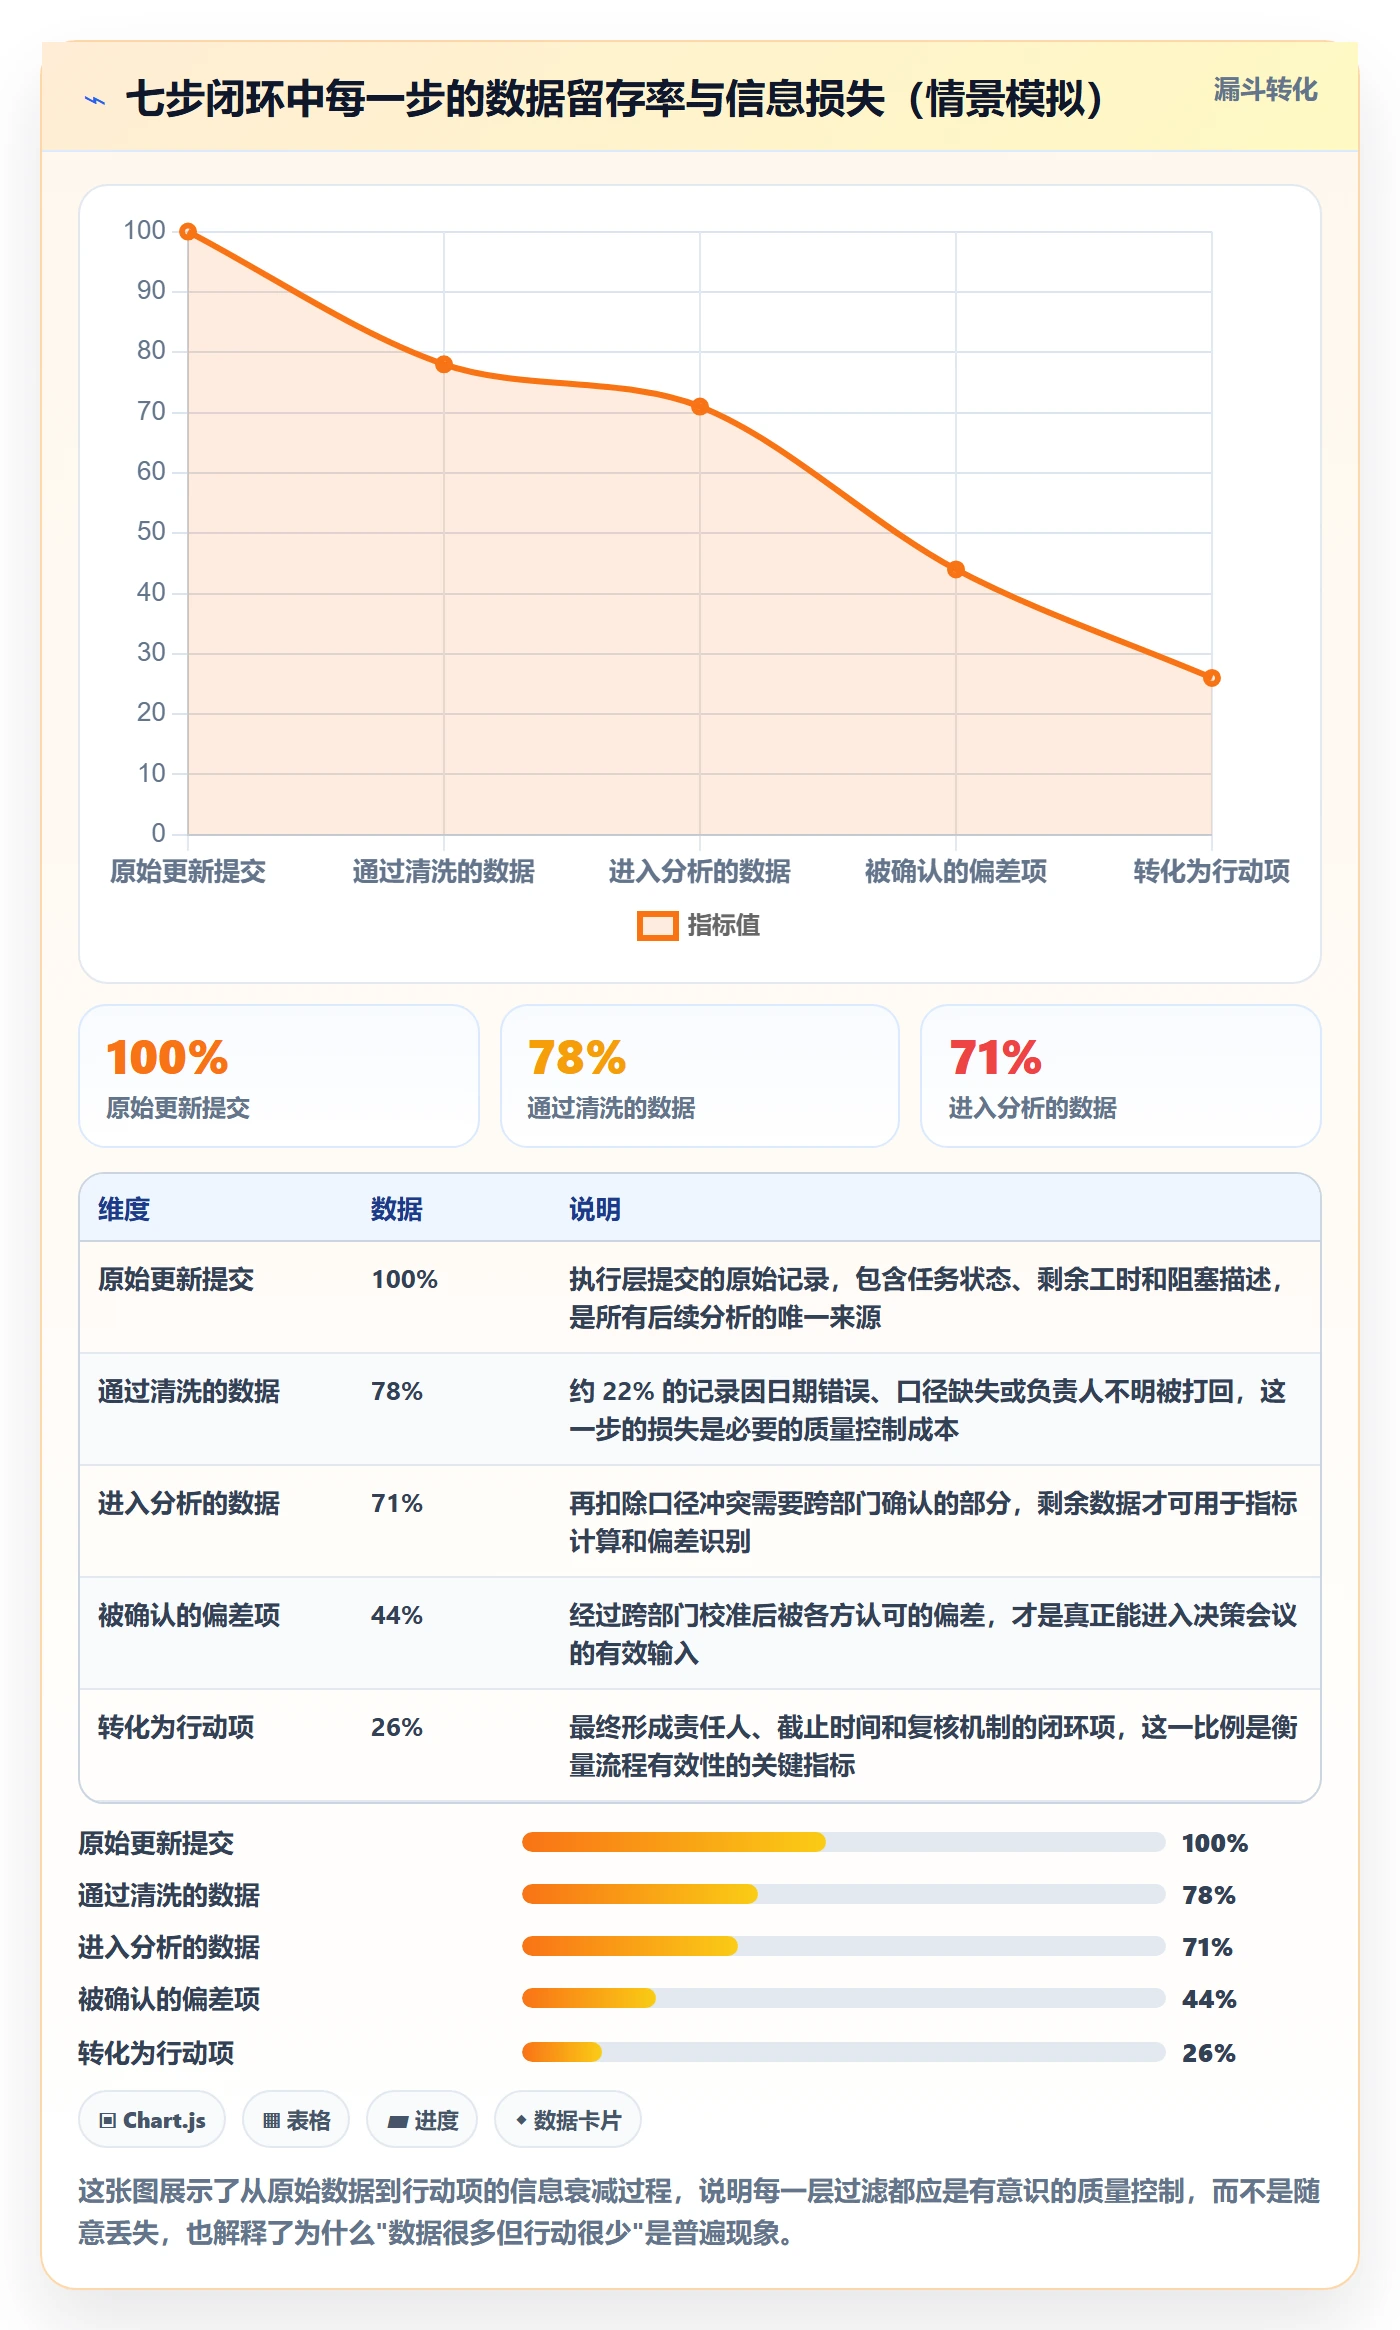Screen dimensions: 1400x2330
Task: Click the 44% label beside progress bar
Action: point(1209,1999)
